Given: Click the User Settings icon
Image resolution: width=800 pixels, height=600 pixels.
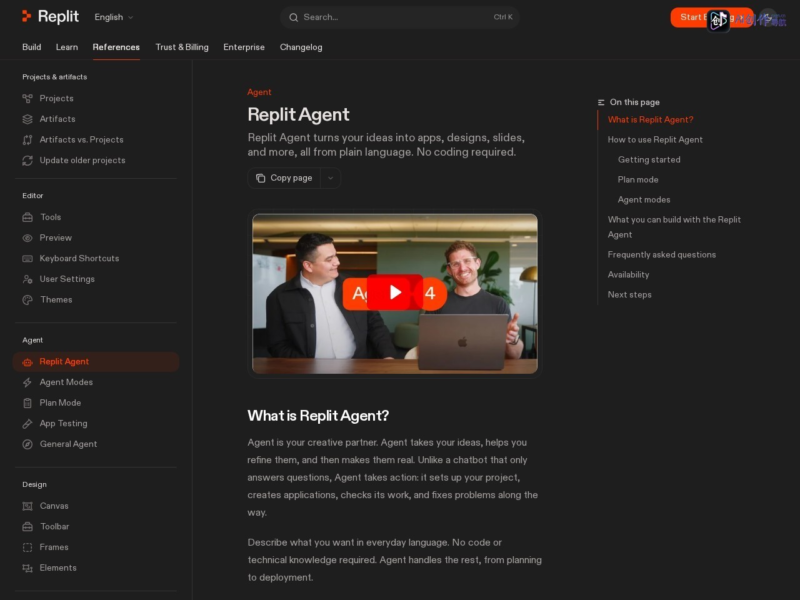Looking at the screenshot, I should click(x=28, y=279).
